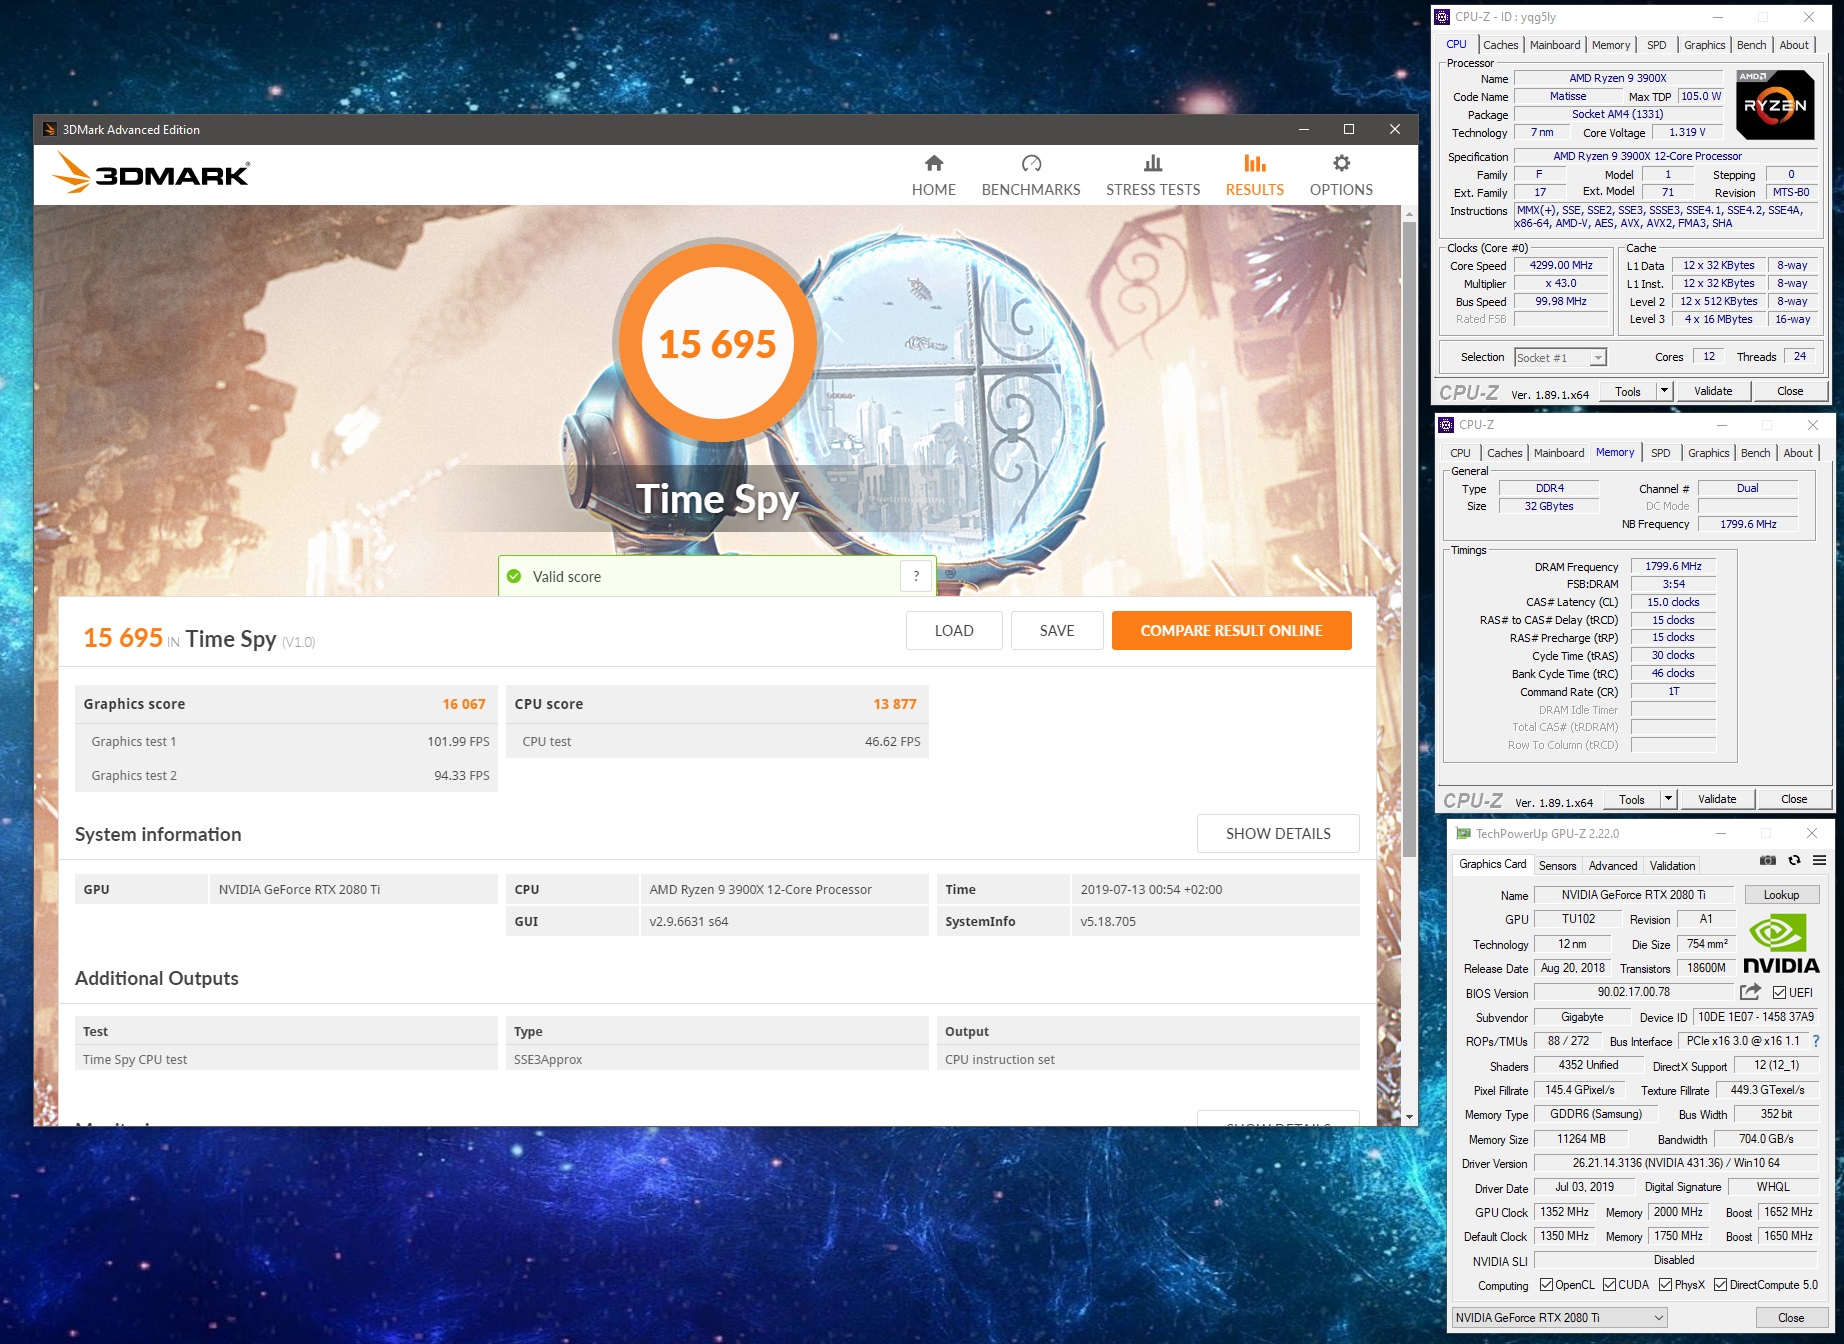Viewport: 1844px width, 1344px height.
Task: Click Validate in top CPU-Z window
Action: (1713, 391)
